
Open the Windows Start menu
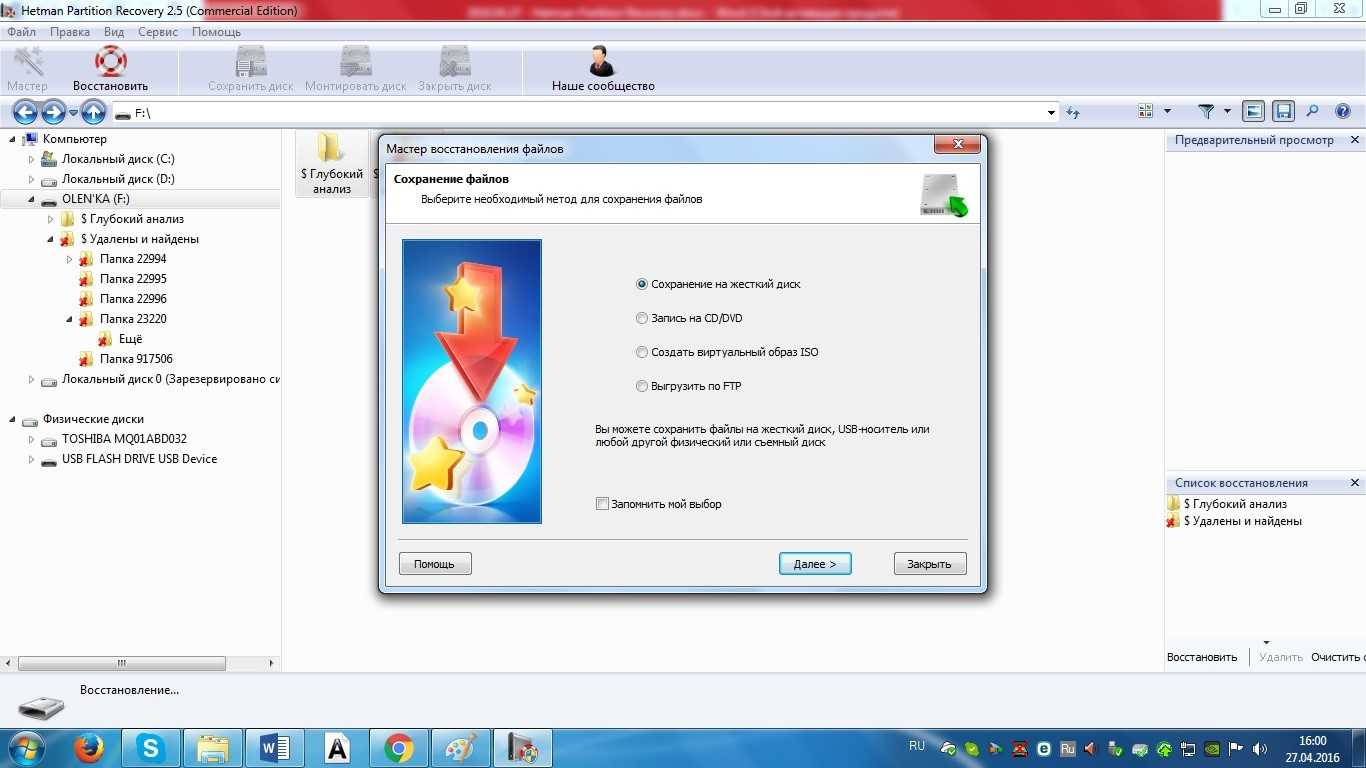point(27,748)
